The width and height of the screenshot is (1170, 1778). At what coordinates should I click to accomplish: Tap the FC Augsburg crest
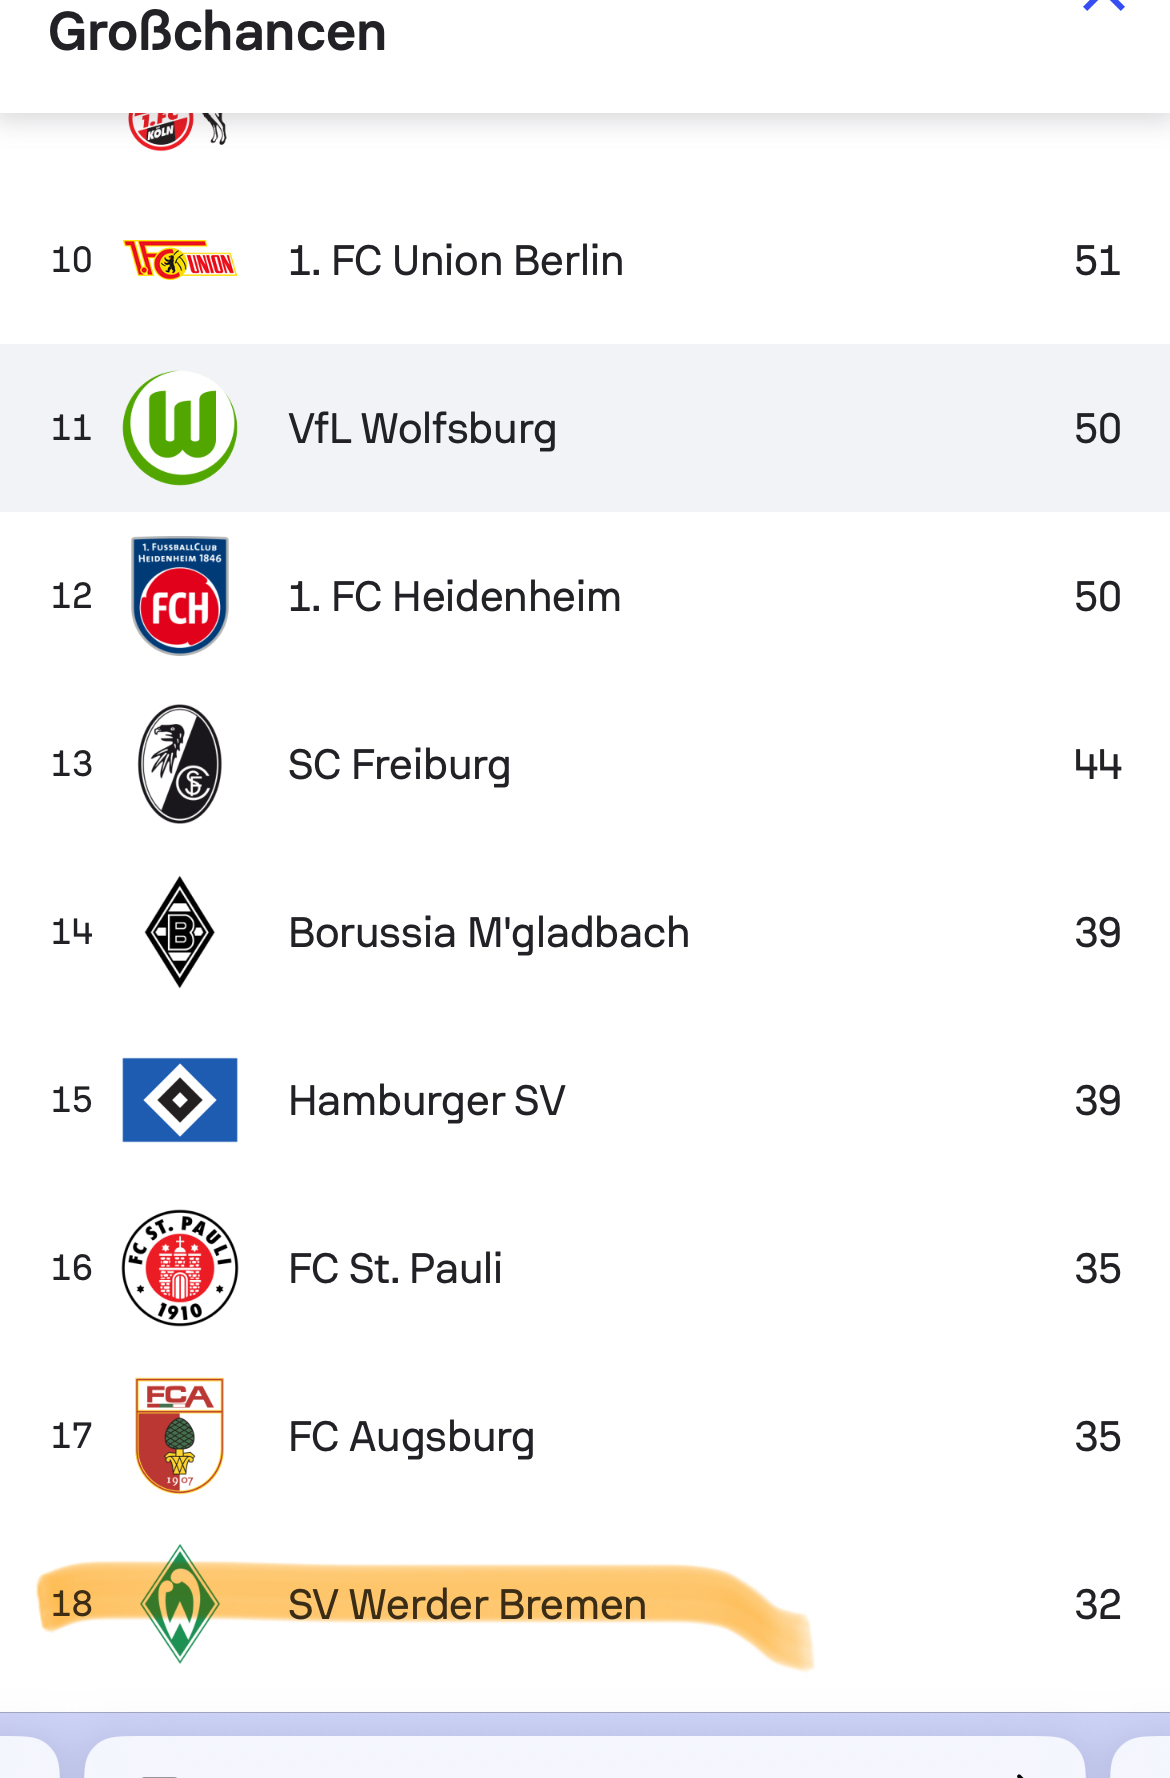(x=180, y=1436)
